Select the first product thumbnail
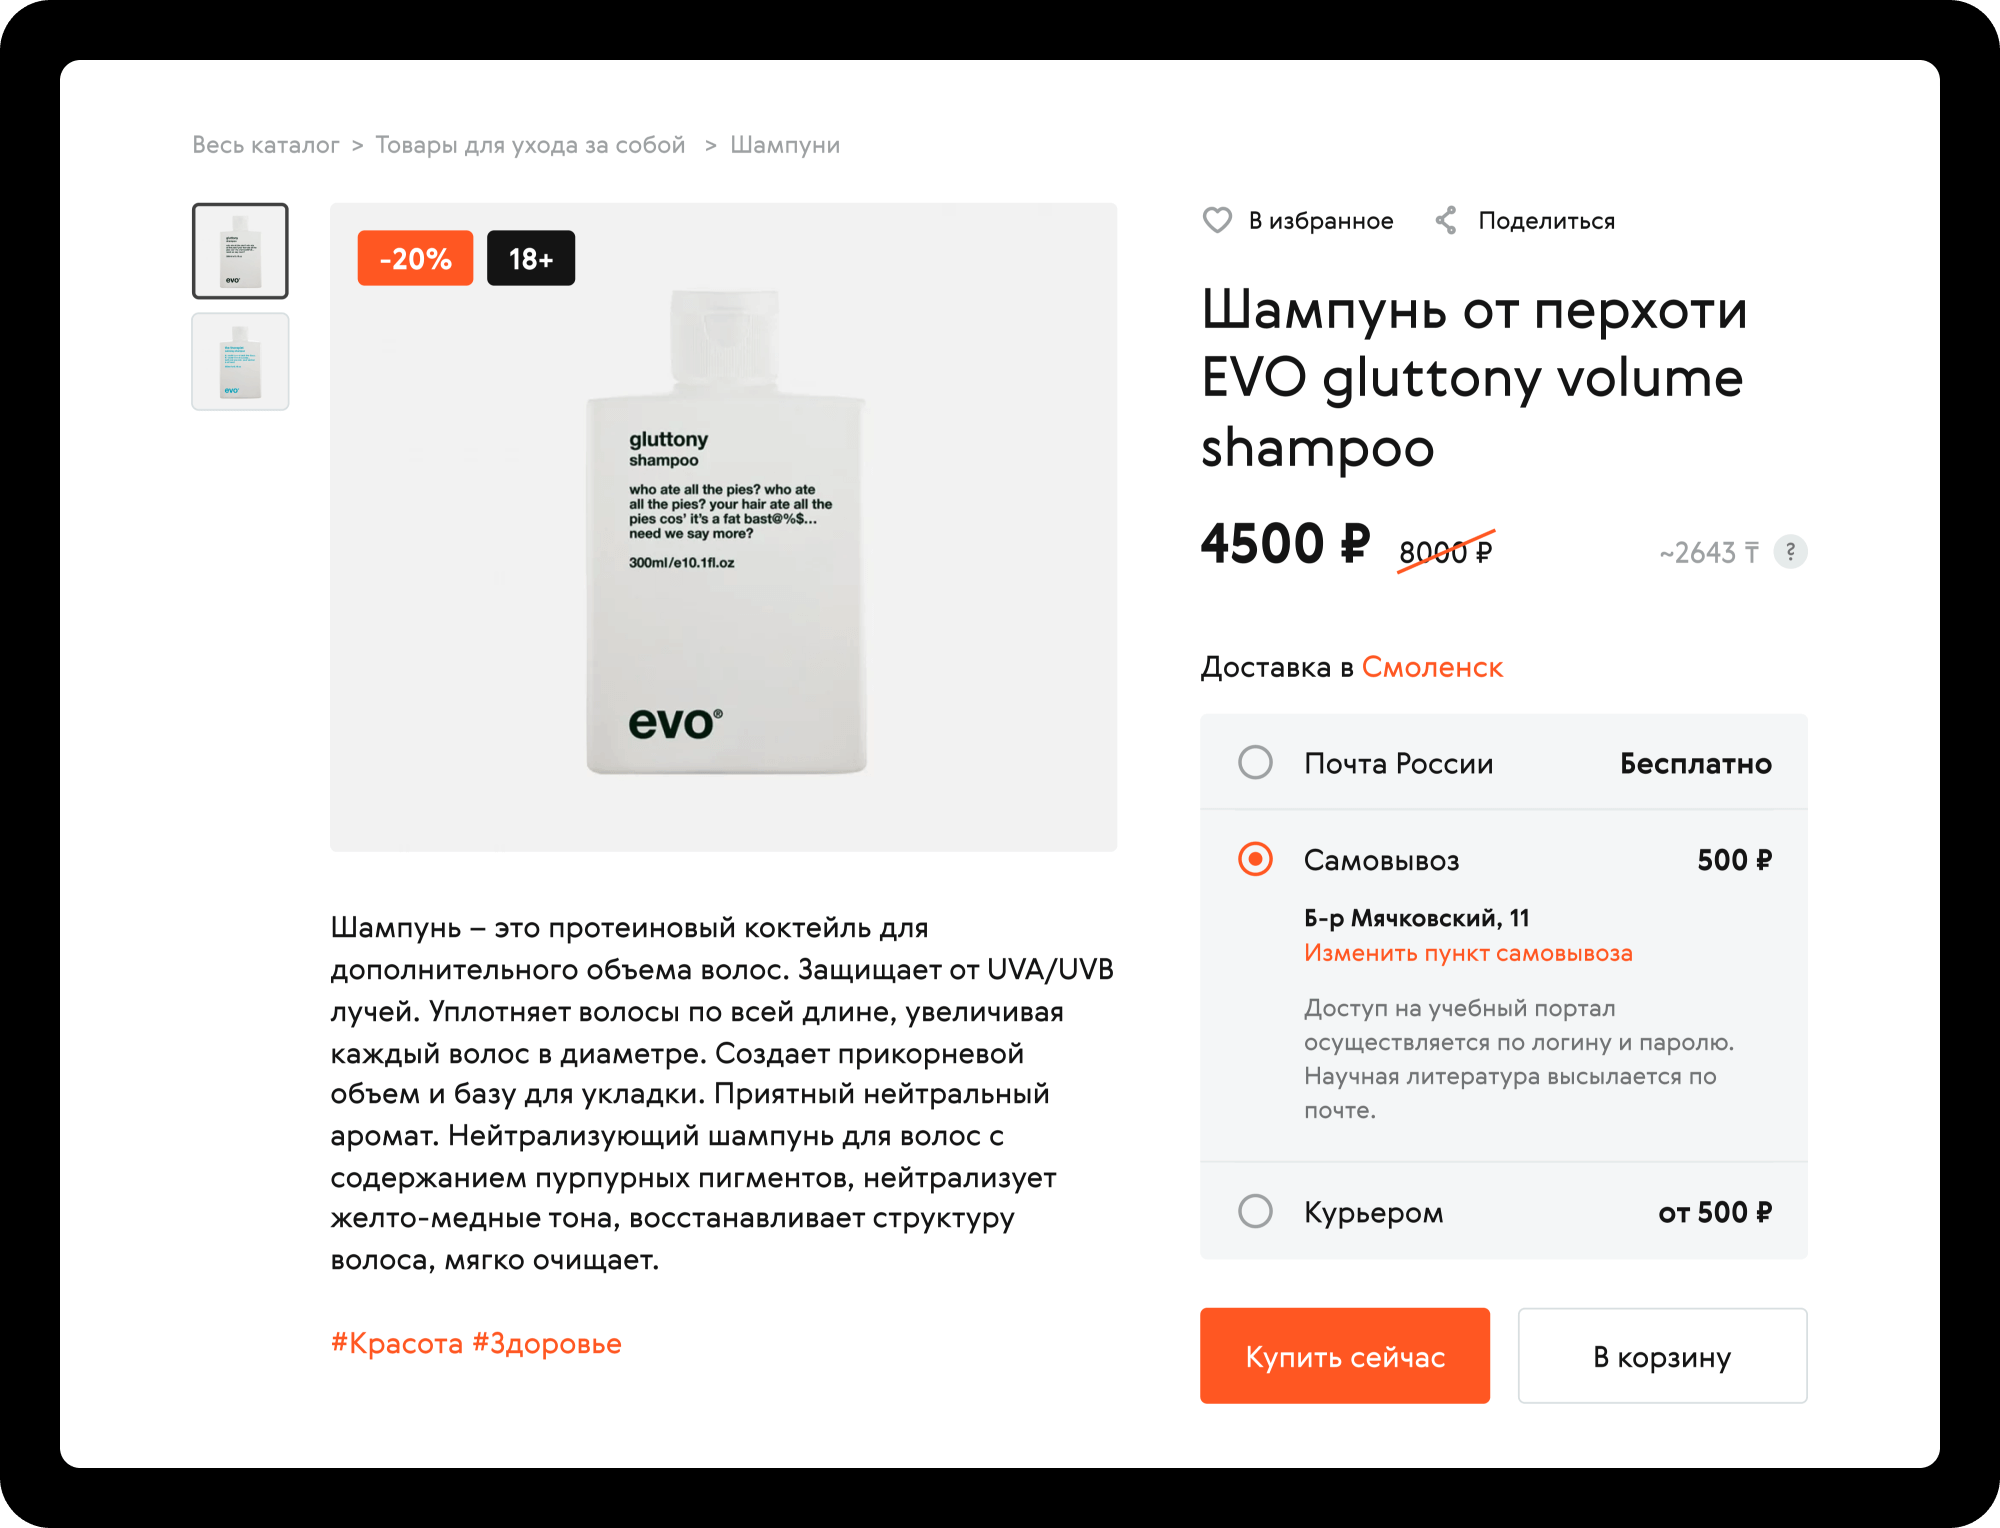The image size is (2000, 1528). pos(240,251)
